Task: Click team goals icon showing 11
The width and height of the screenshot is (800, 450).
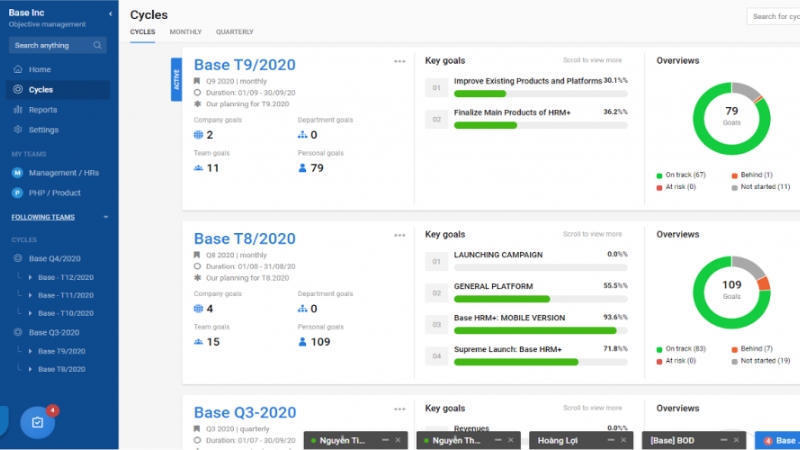Action: [x=198, y=168]
